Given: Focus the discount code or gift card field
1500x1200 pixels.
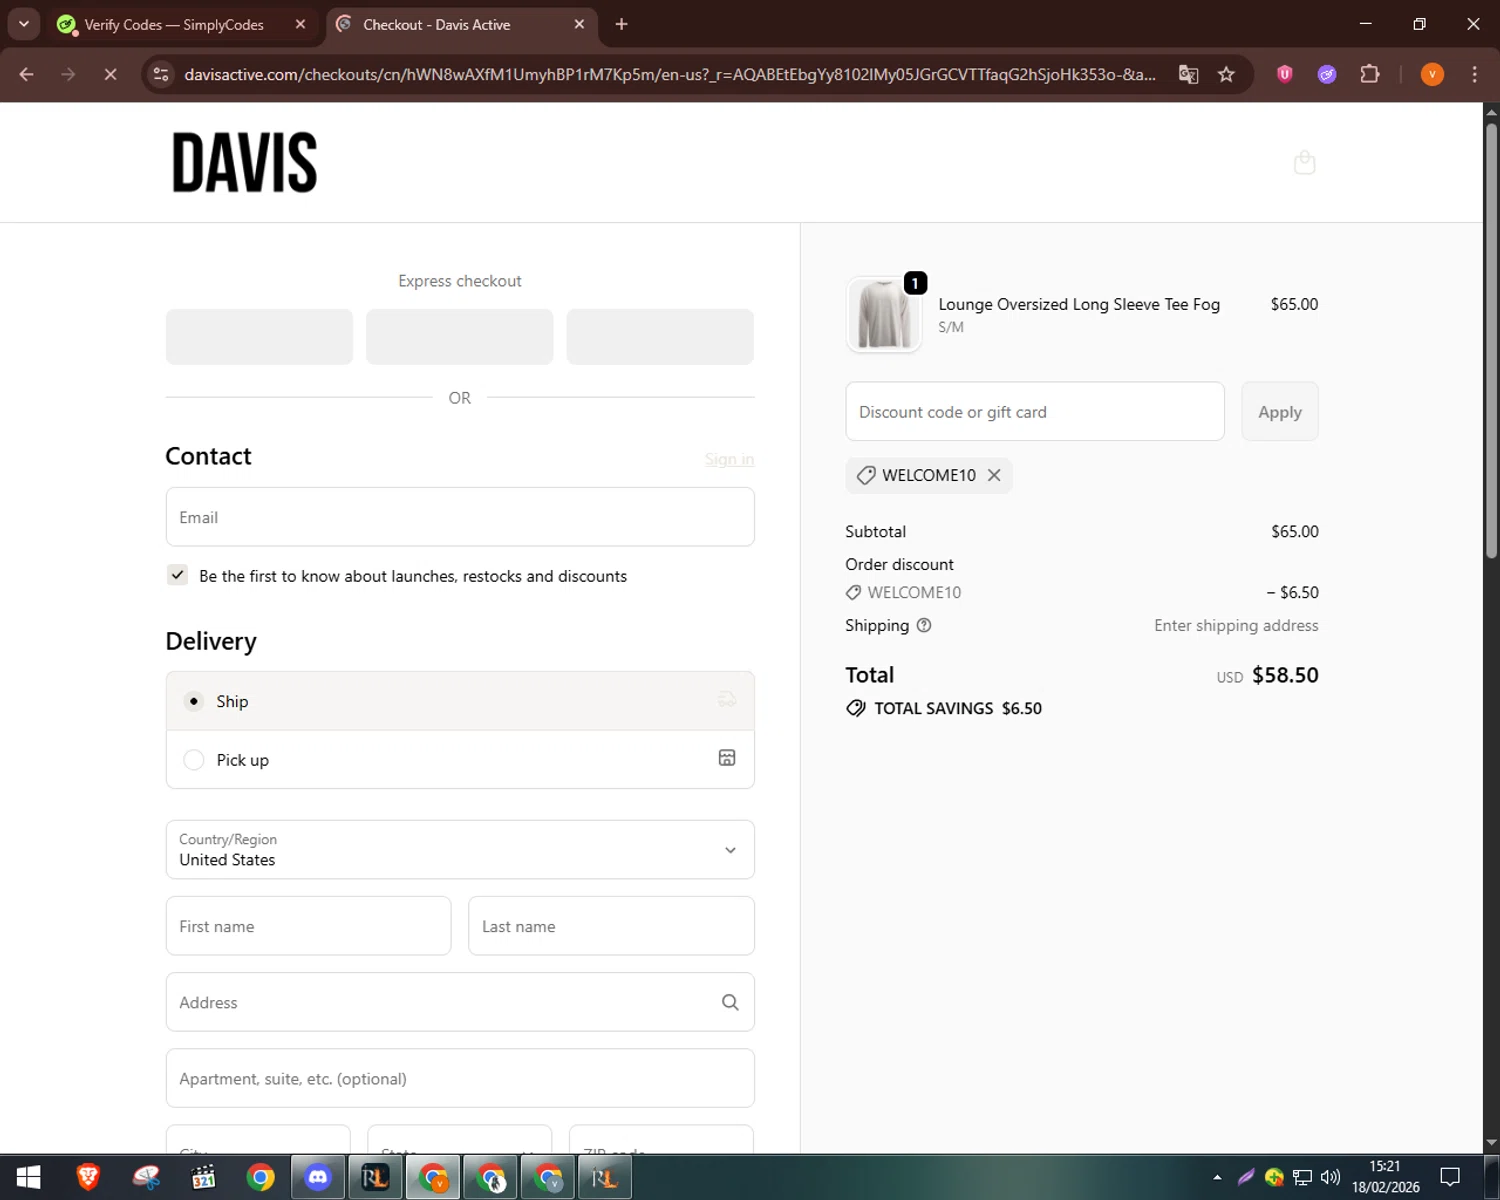Looking at the screenshot, I should [1035, 412].
